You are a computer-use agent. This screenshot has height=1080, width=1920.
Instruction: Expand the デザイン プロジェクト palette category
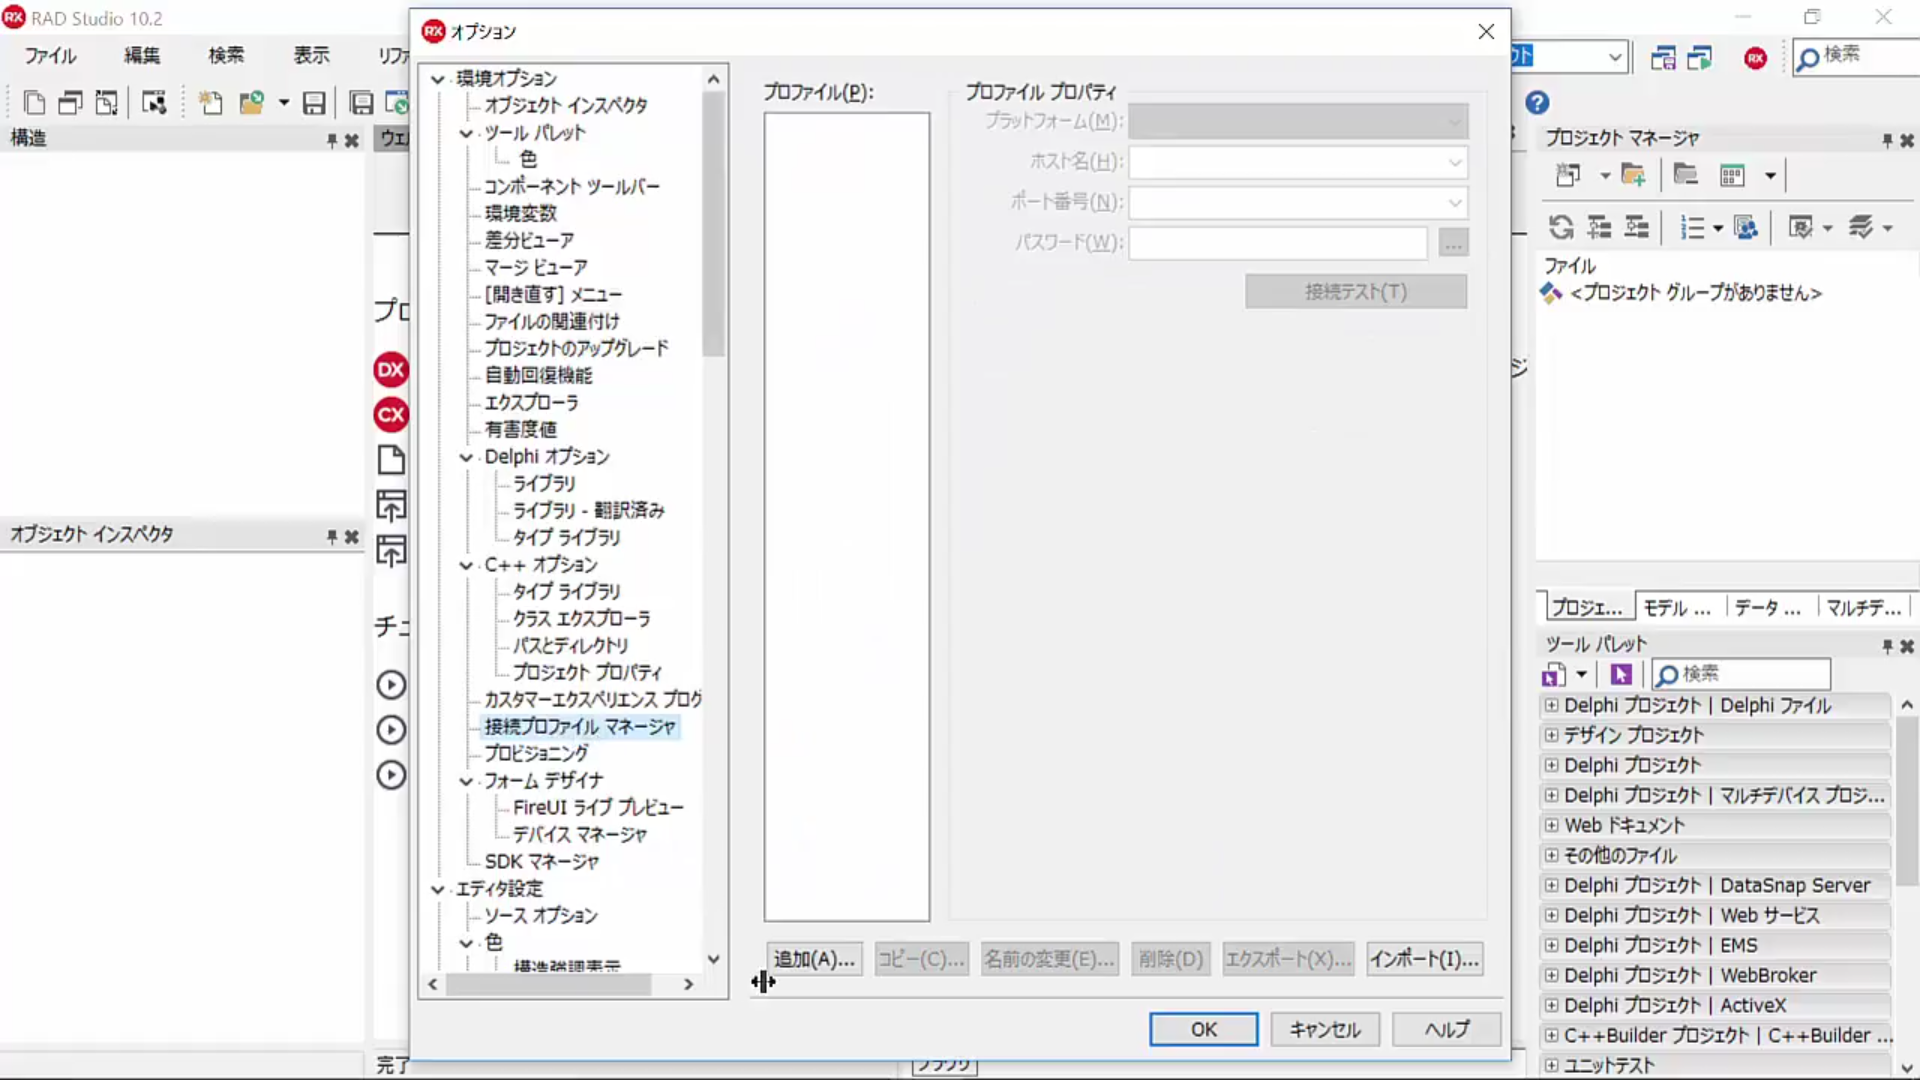click(1551, 735)
